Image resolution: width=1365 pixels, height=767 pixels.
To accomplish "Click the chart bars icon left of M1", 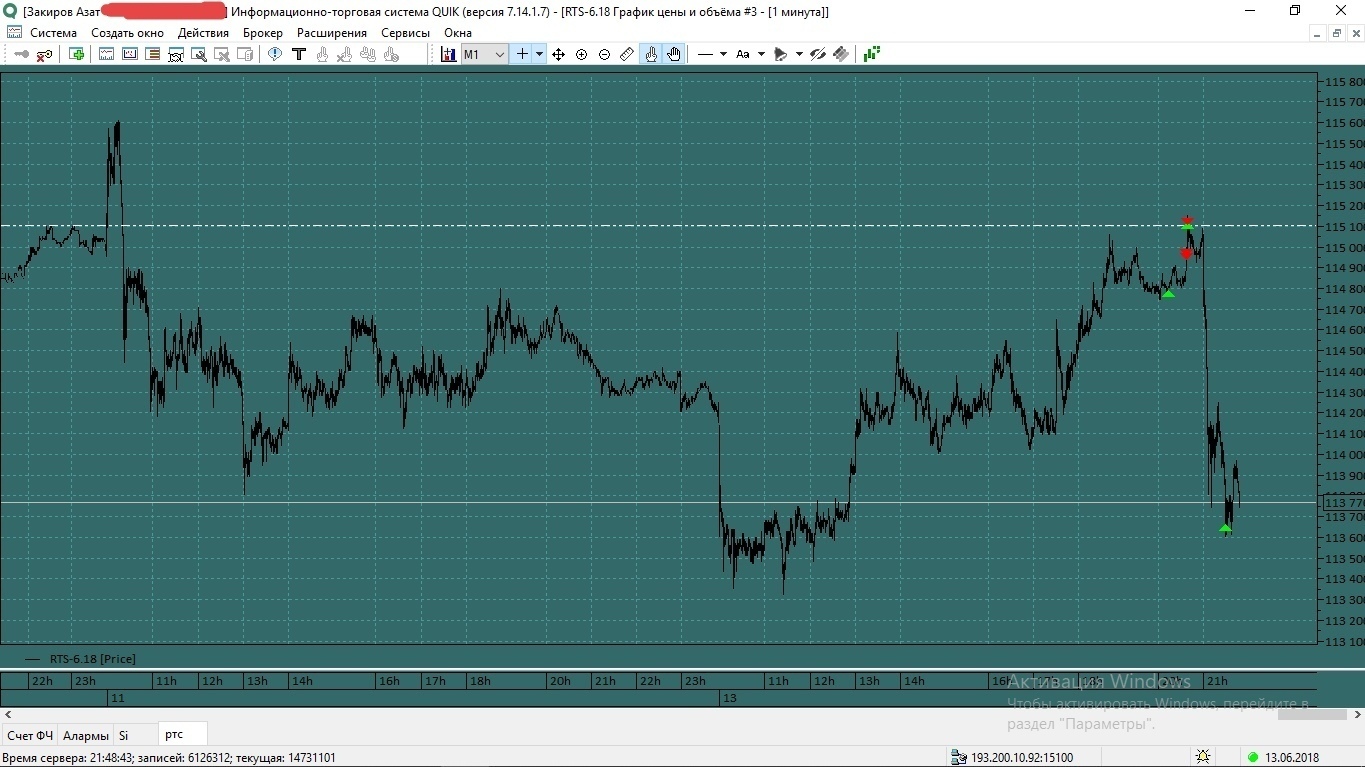I will pyautogui.click(x=448, y=54).
